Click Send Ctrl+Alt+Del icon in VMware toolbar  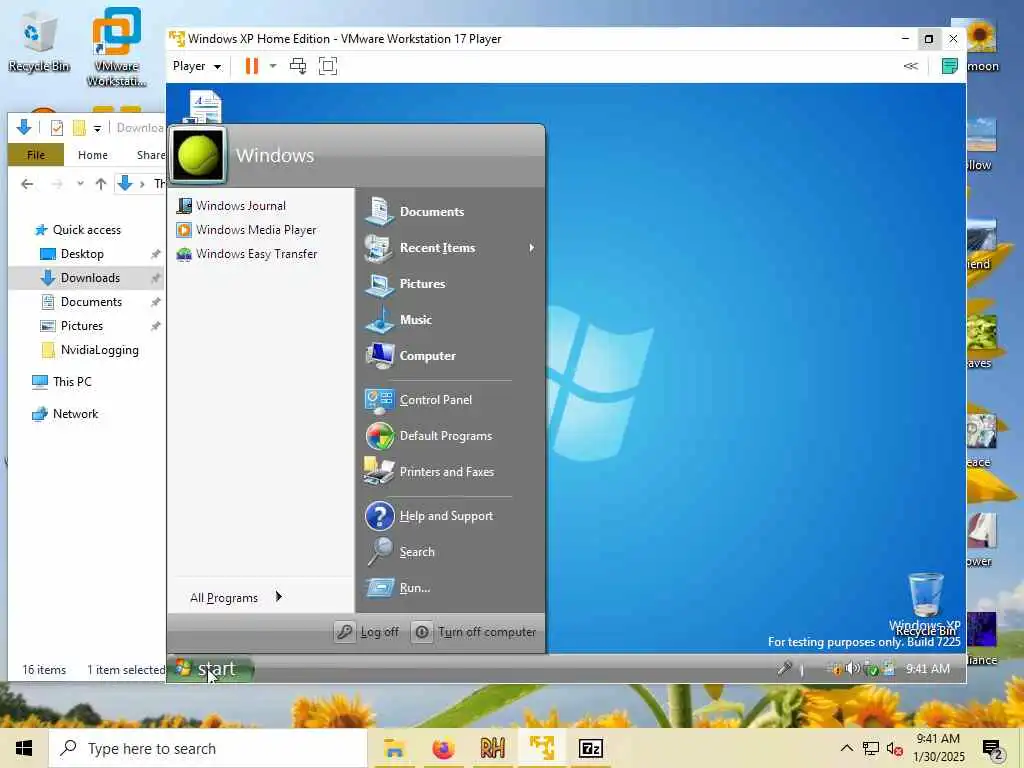[x=298, y=66]
